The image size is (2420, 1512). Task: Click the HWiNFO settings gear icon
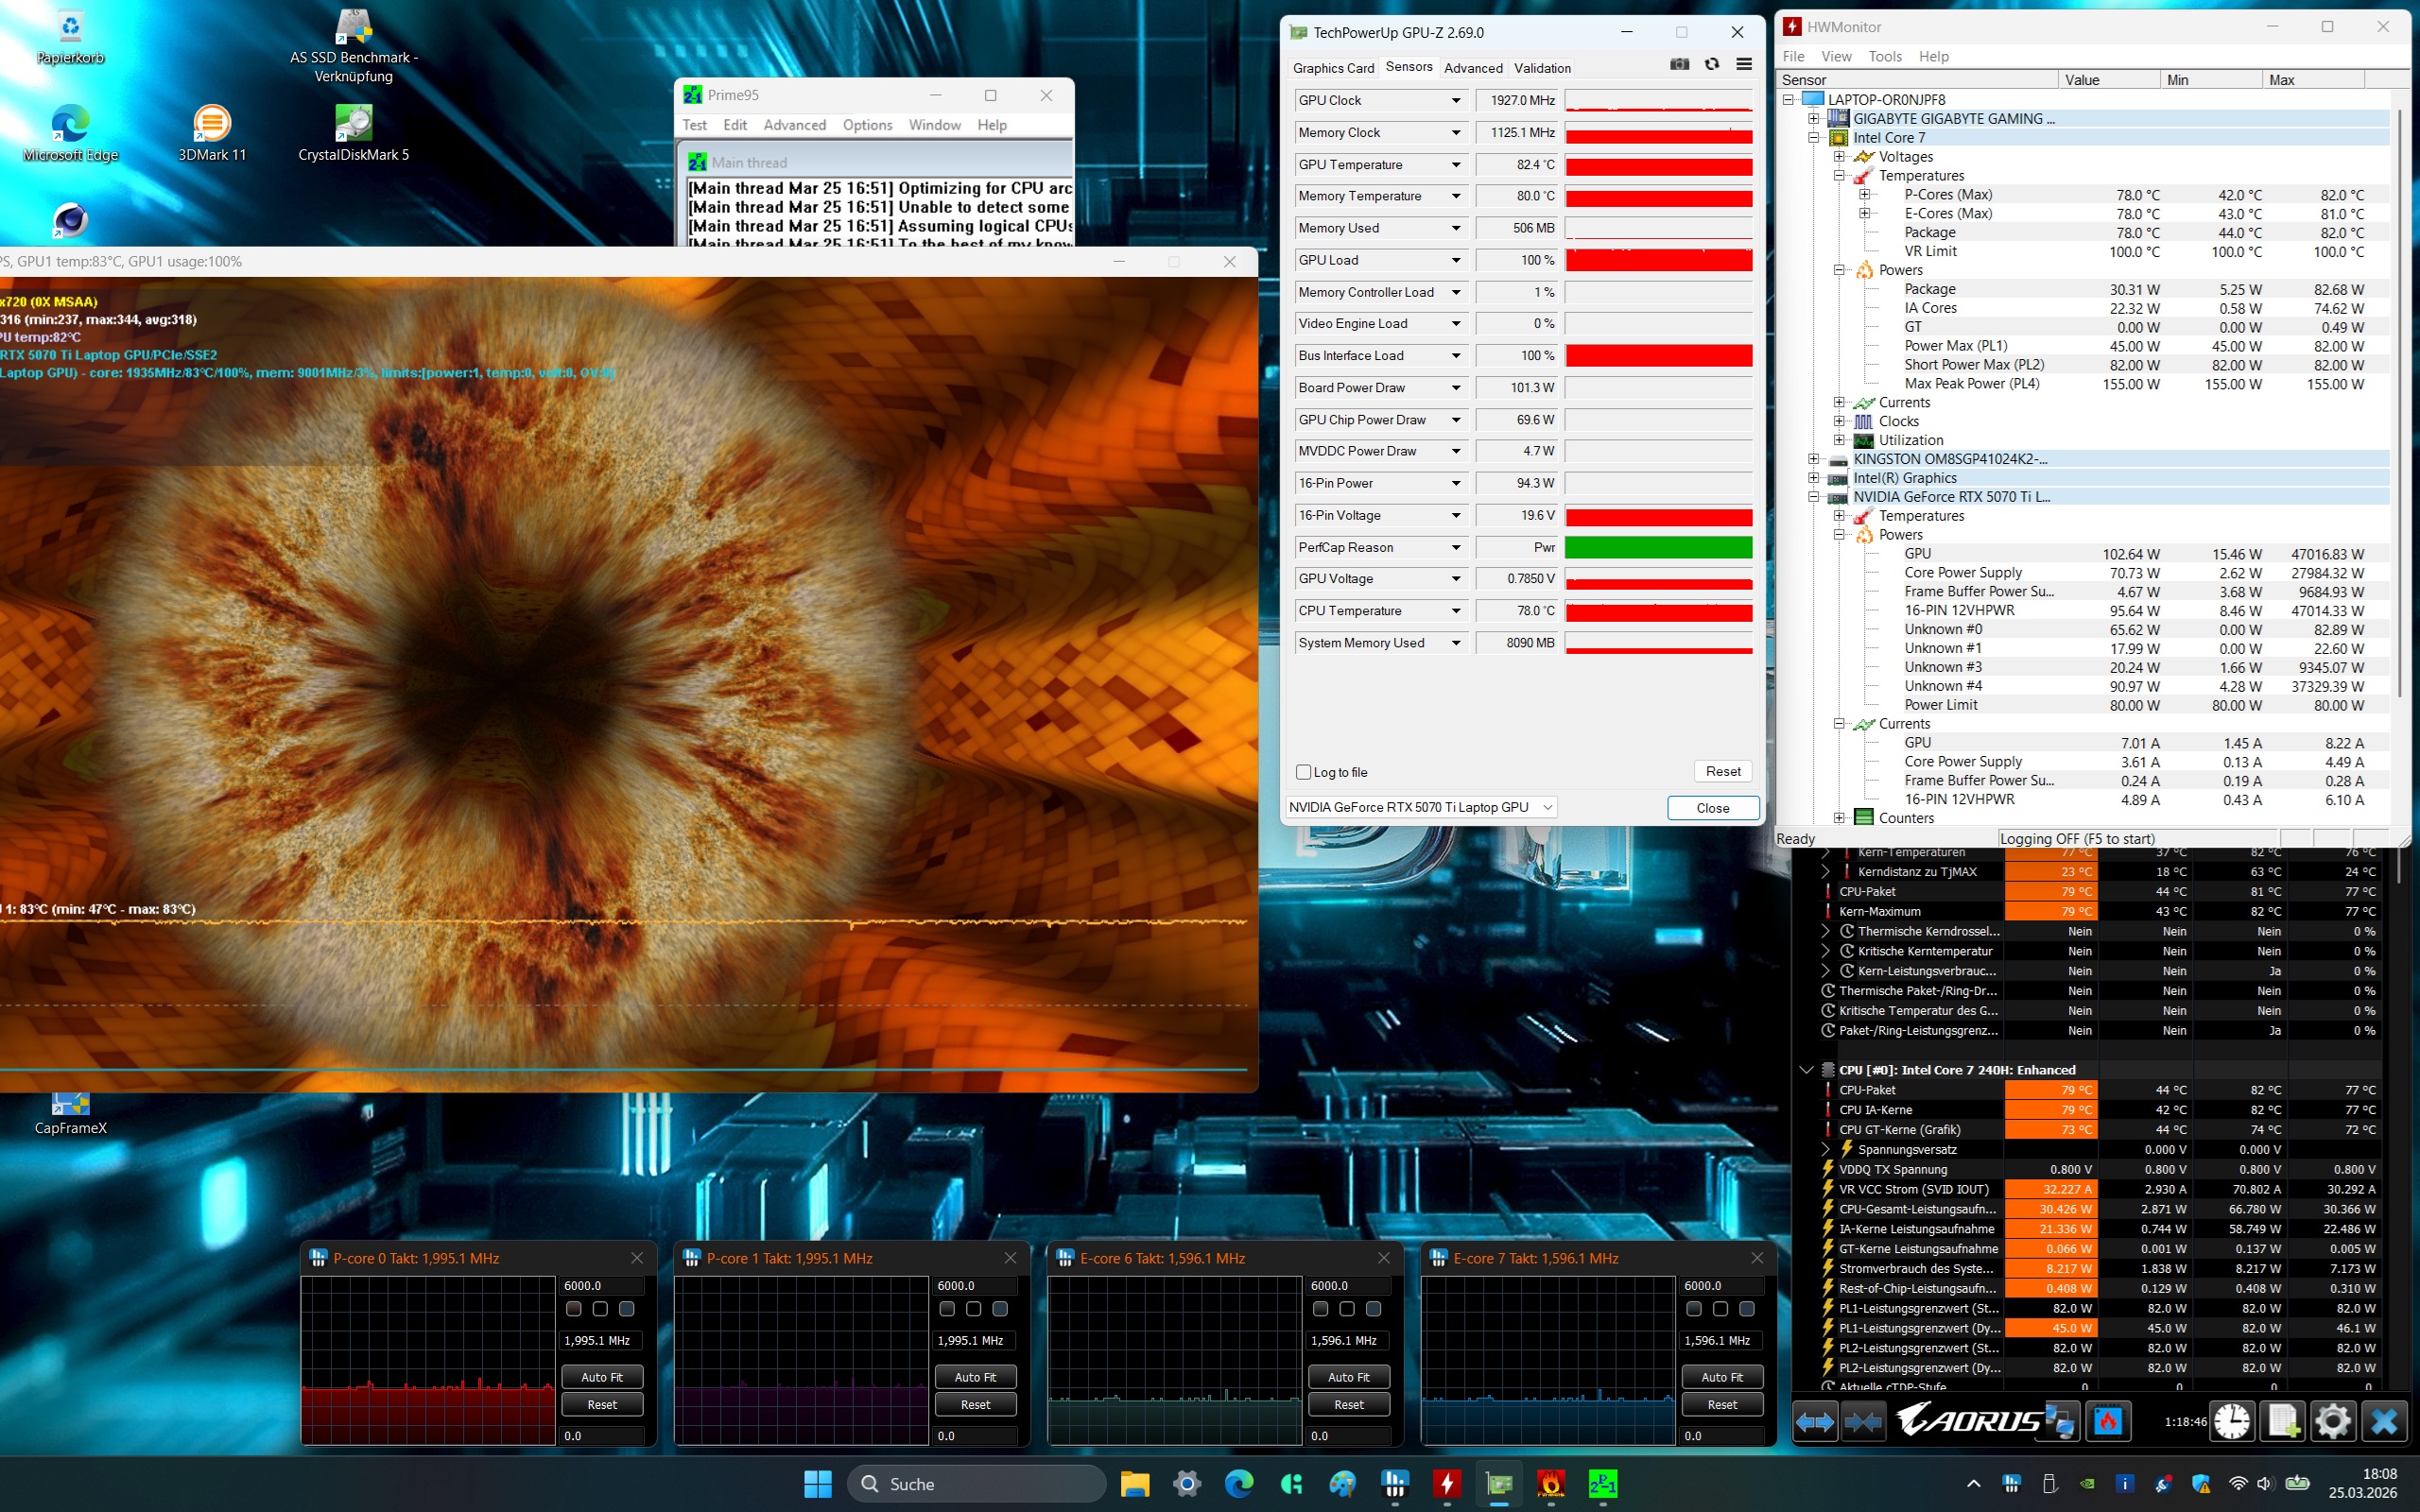2332,1421
